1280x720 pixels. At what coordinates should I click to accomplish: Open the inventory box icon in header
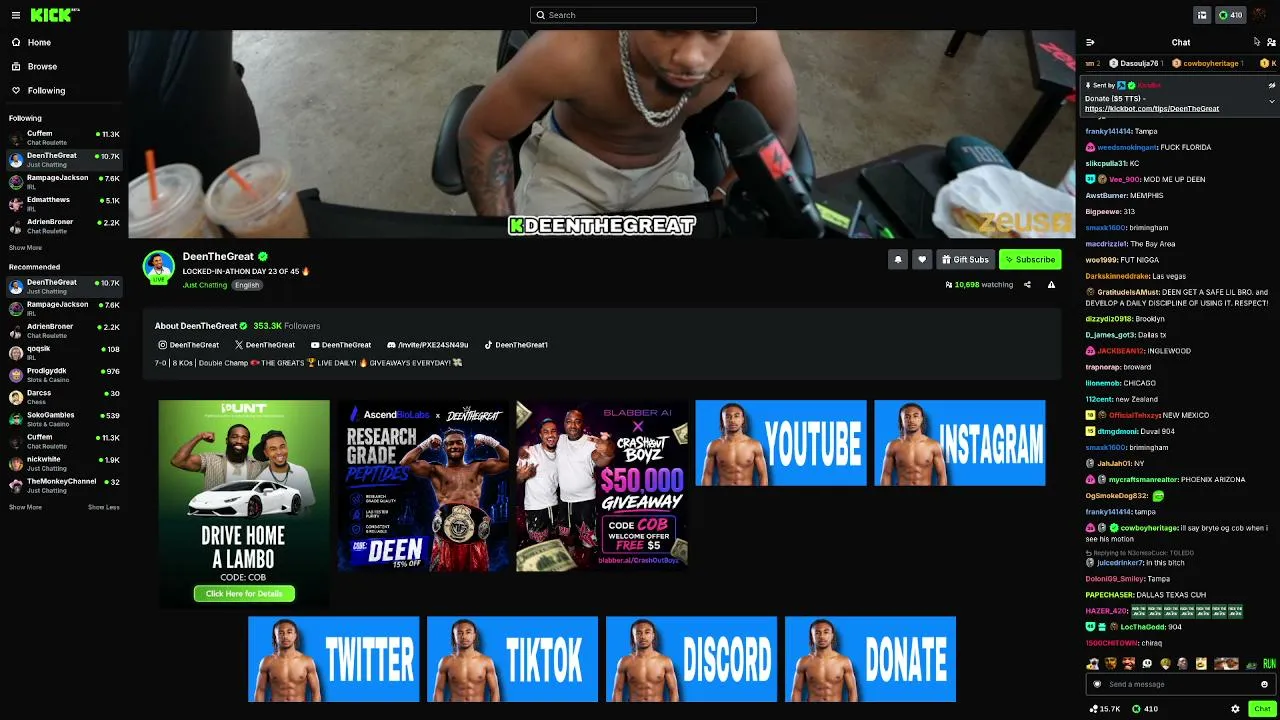click(1202, 15)
